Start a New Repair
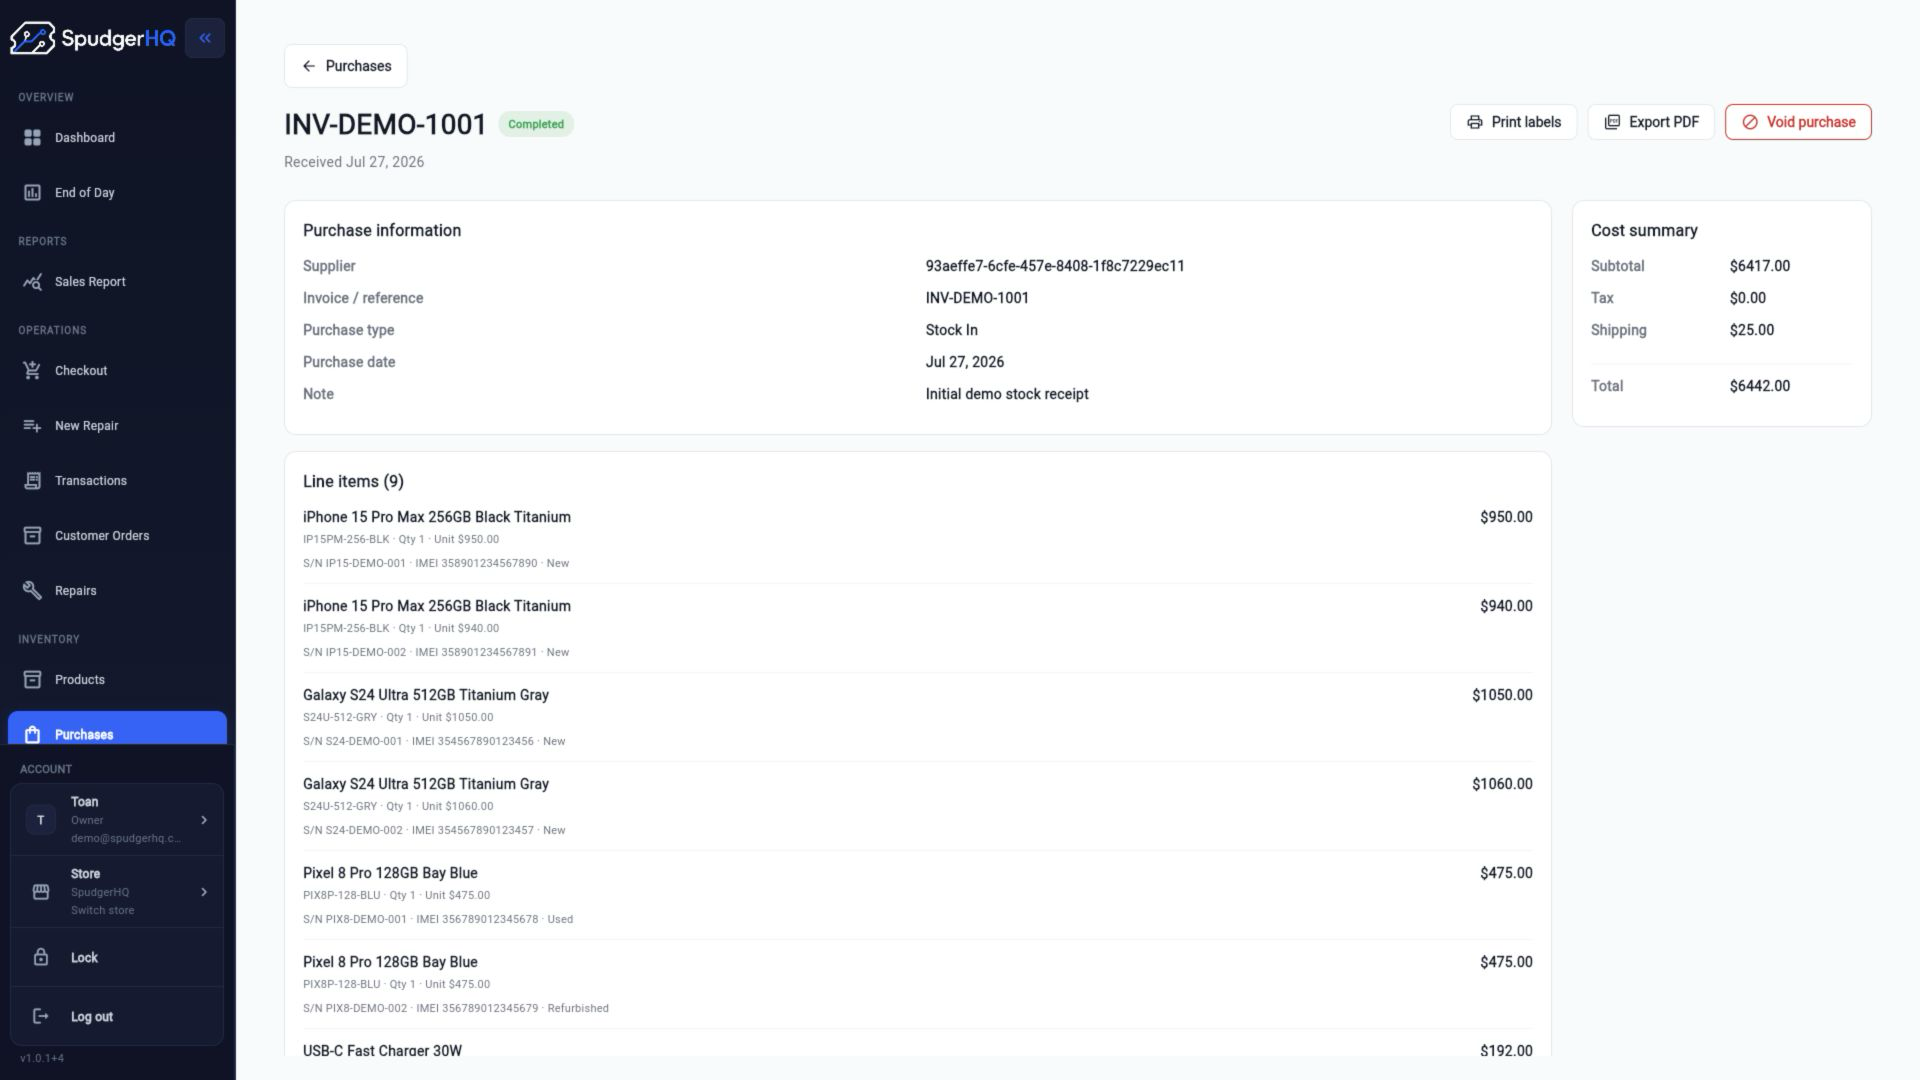This screenshot has height=1080, width=1920. pyautogui.click(x=117, y=425)
